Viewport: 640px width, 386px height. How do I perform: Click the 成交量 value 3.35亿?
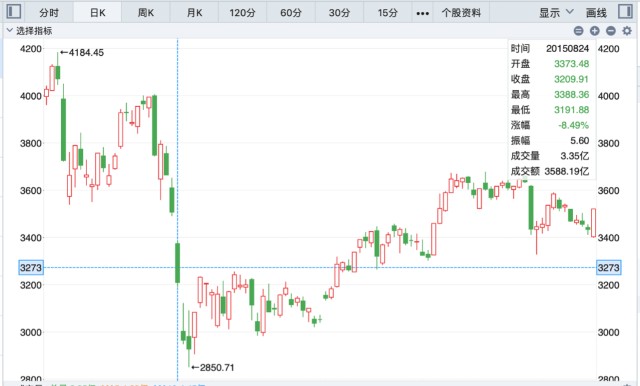coord(575,156)
